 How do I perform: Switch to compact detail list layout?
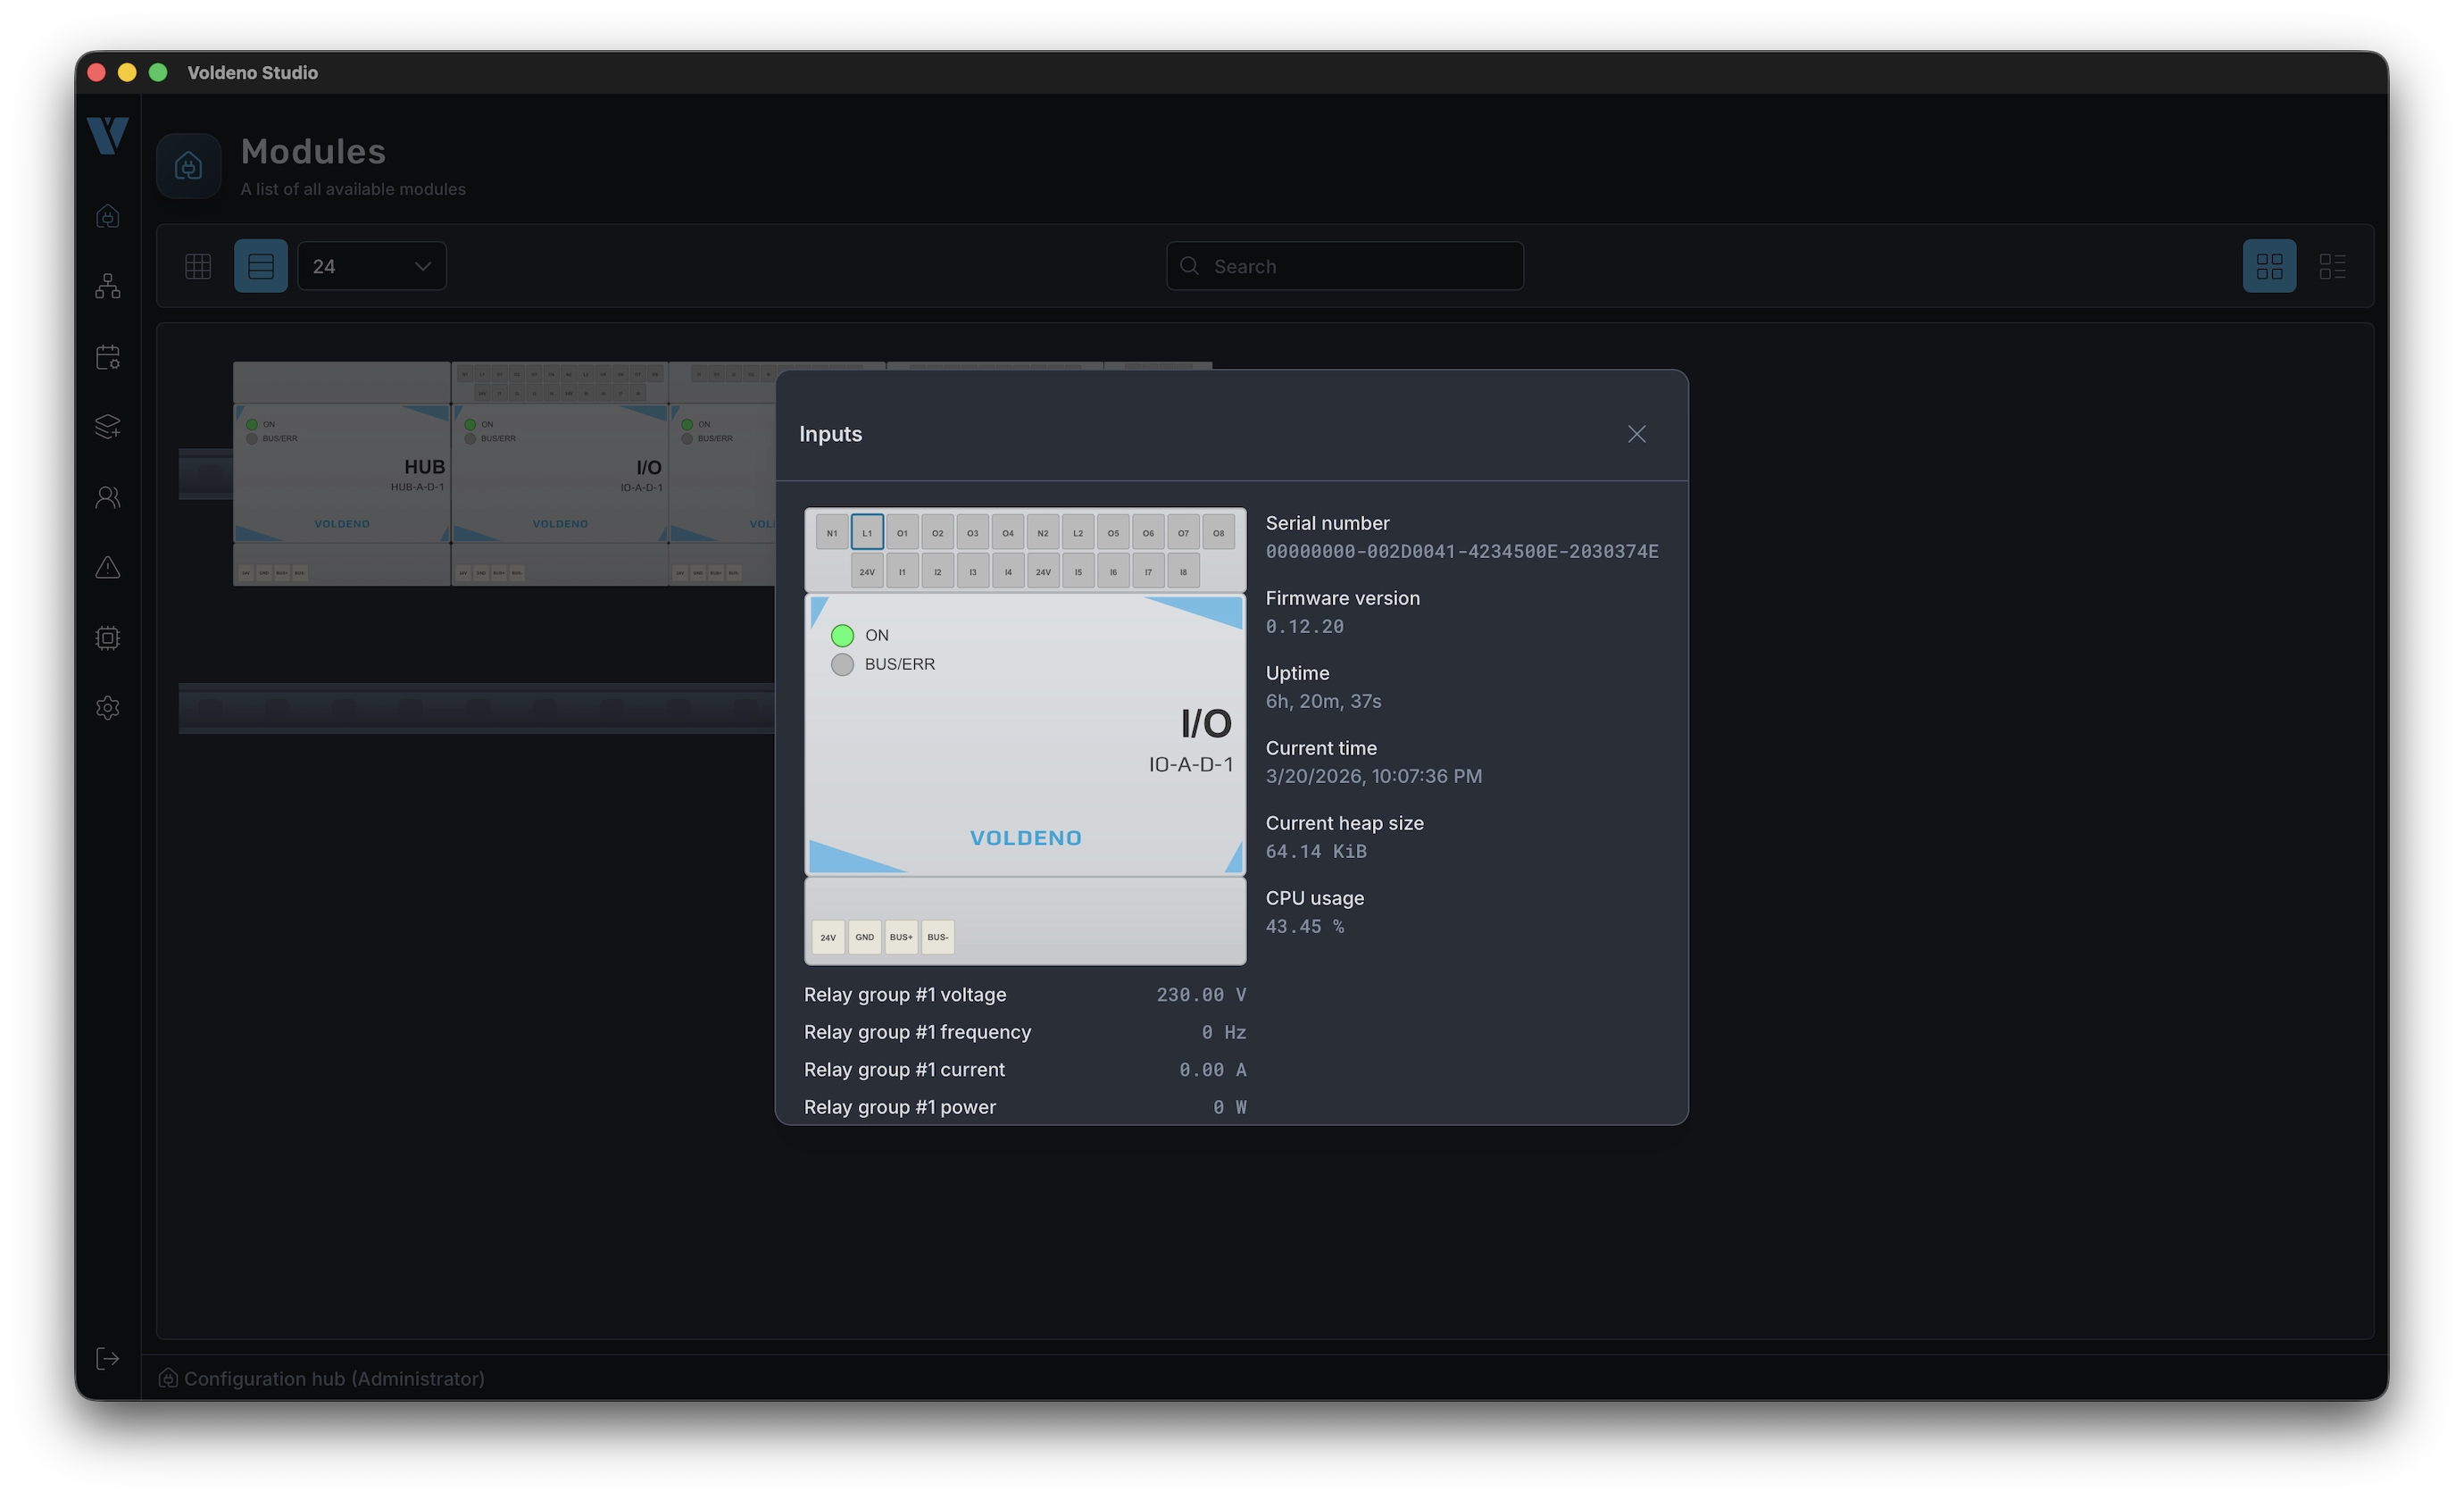2333,265
